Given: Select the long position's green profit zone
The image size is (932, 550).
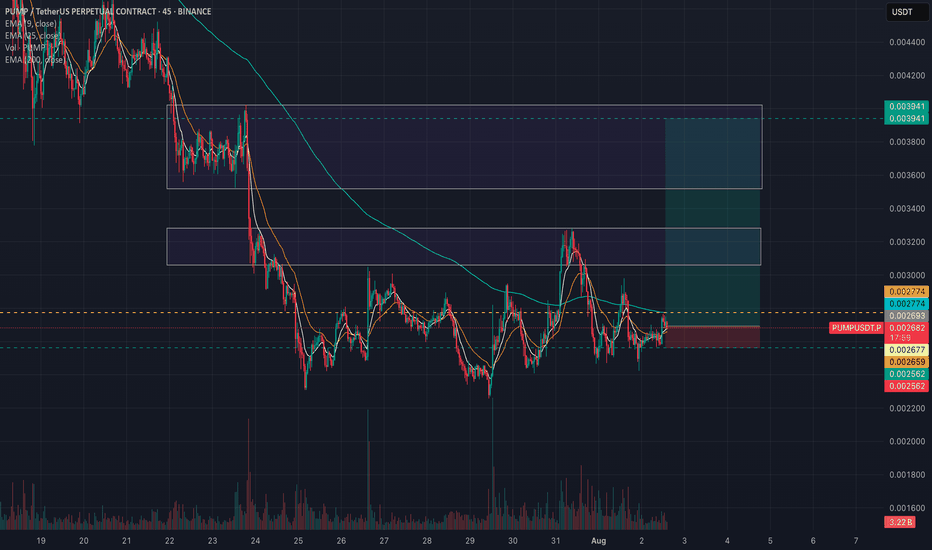Looking at the screenshot, I should (x=713, y=222).
